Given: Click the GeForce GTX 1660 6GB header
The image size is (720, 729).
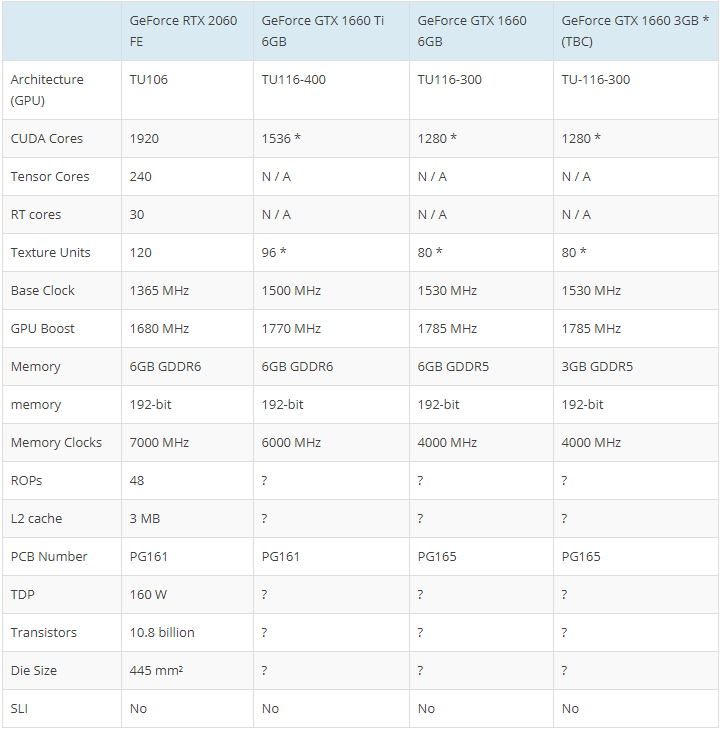Looking at the screenshot, I should pos(481,31).
